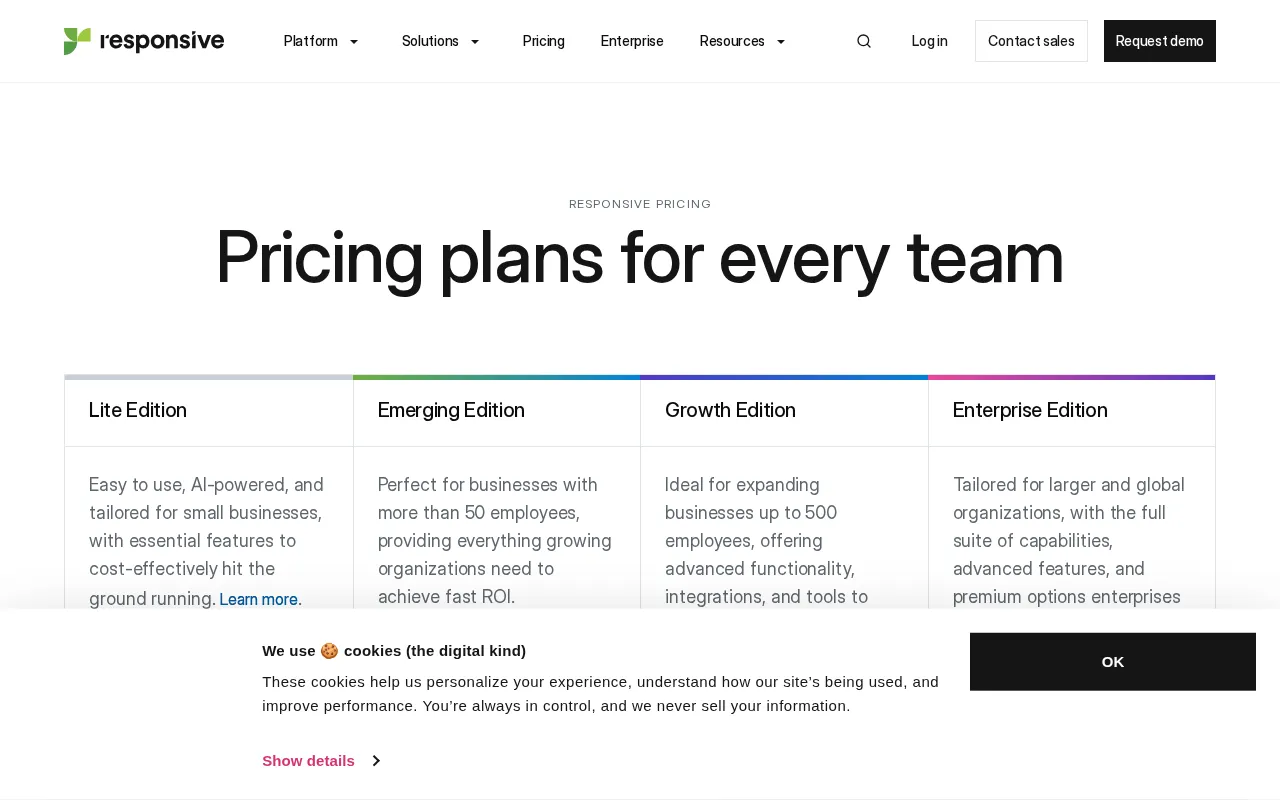
Task: Click the responsive wordmark text in header
Action: 162,41
